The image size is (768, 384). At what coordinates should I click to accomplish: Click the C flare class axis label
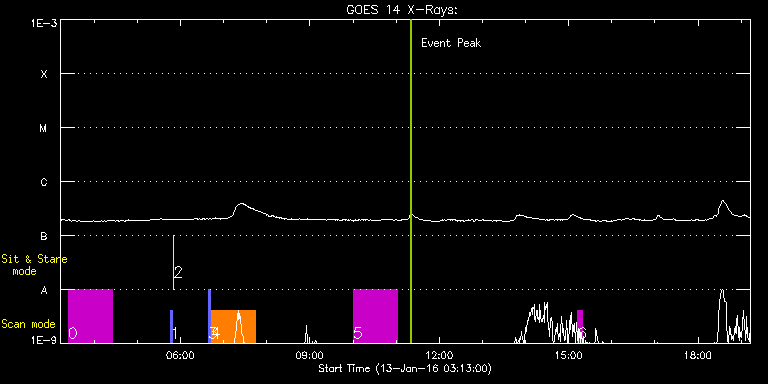44,183
